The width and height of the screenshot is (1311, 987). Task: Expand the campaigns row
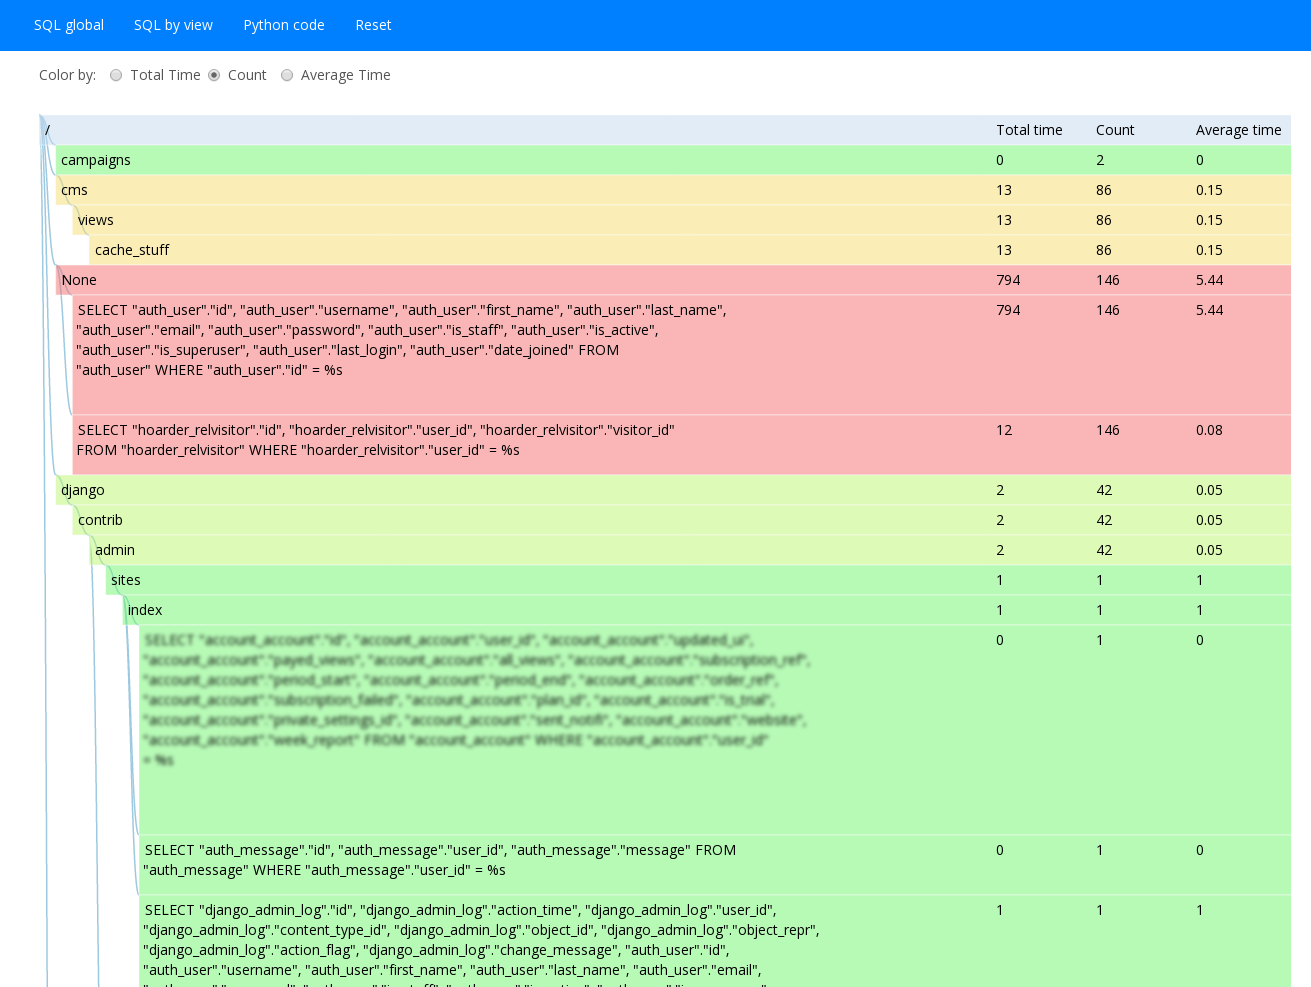coord(97,160)
